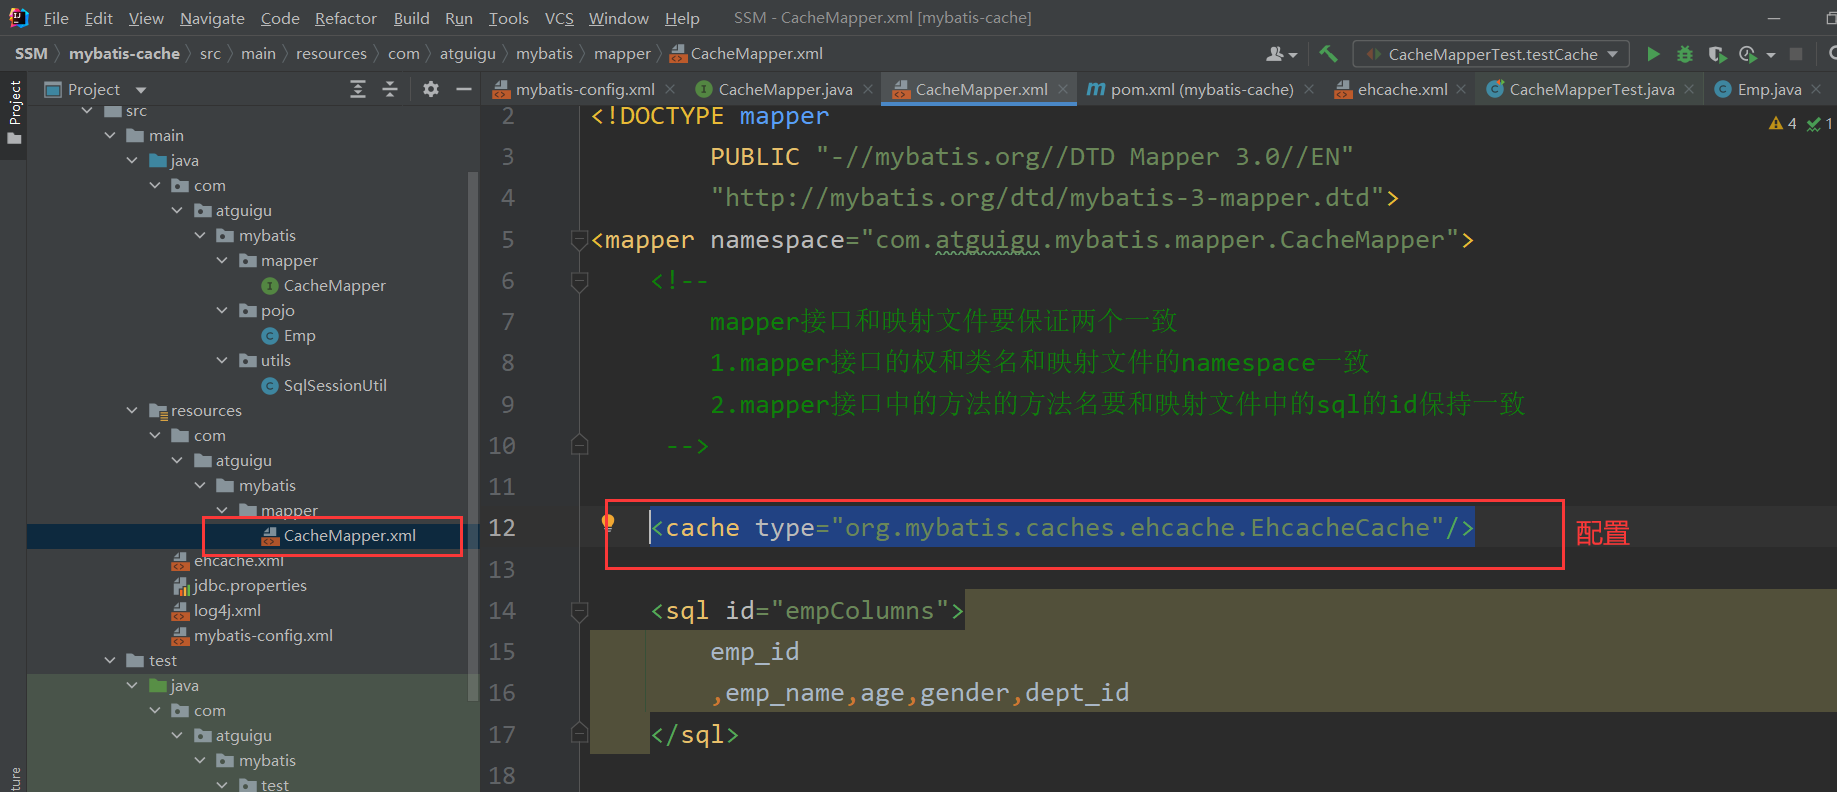Click atguigu breadcrumb in navigation bar

click(467, 54)
